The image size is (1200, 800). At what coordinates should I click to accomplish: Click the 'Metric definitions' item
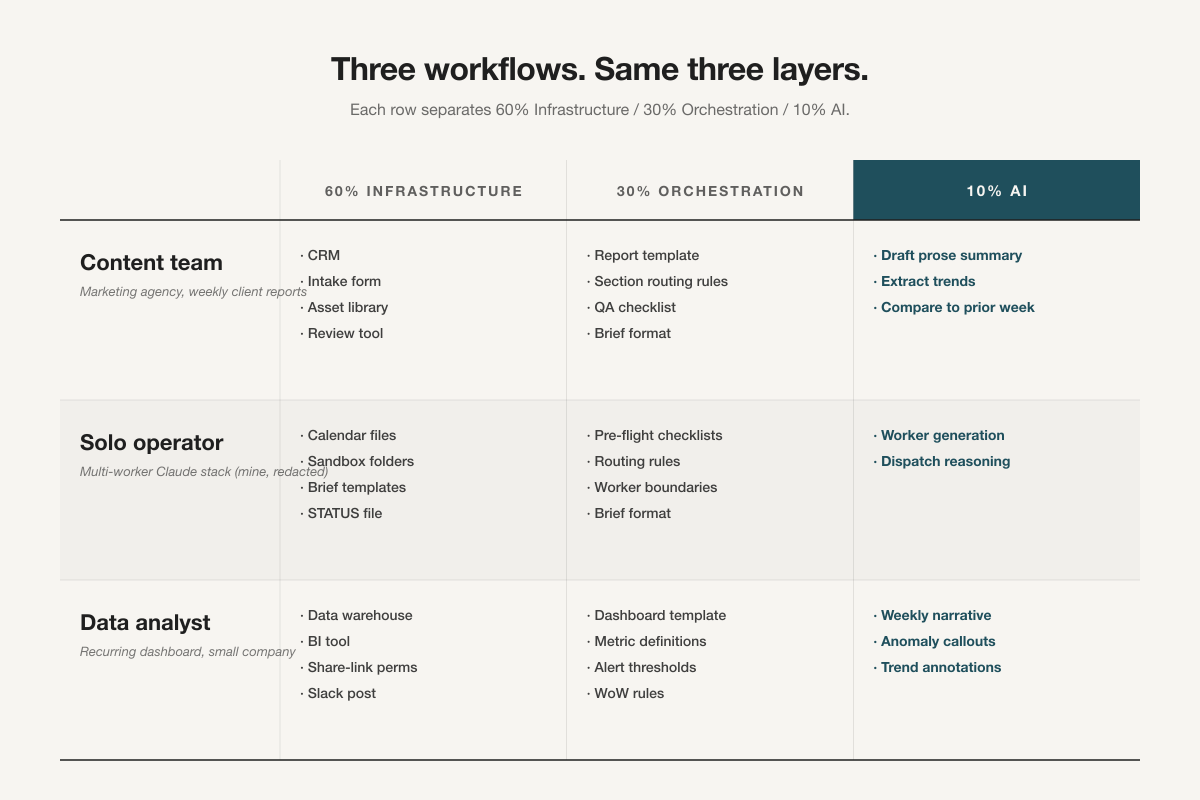click(647, 641)
